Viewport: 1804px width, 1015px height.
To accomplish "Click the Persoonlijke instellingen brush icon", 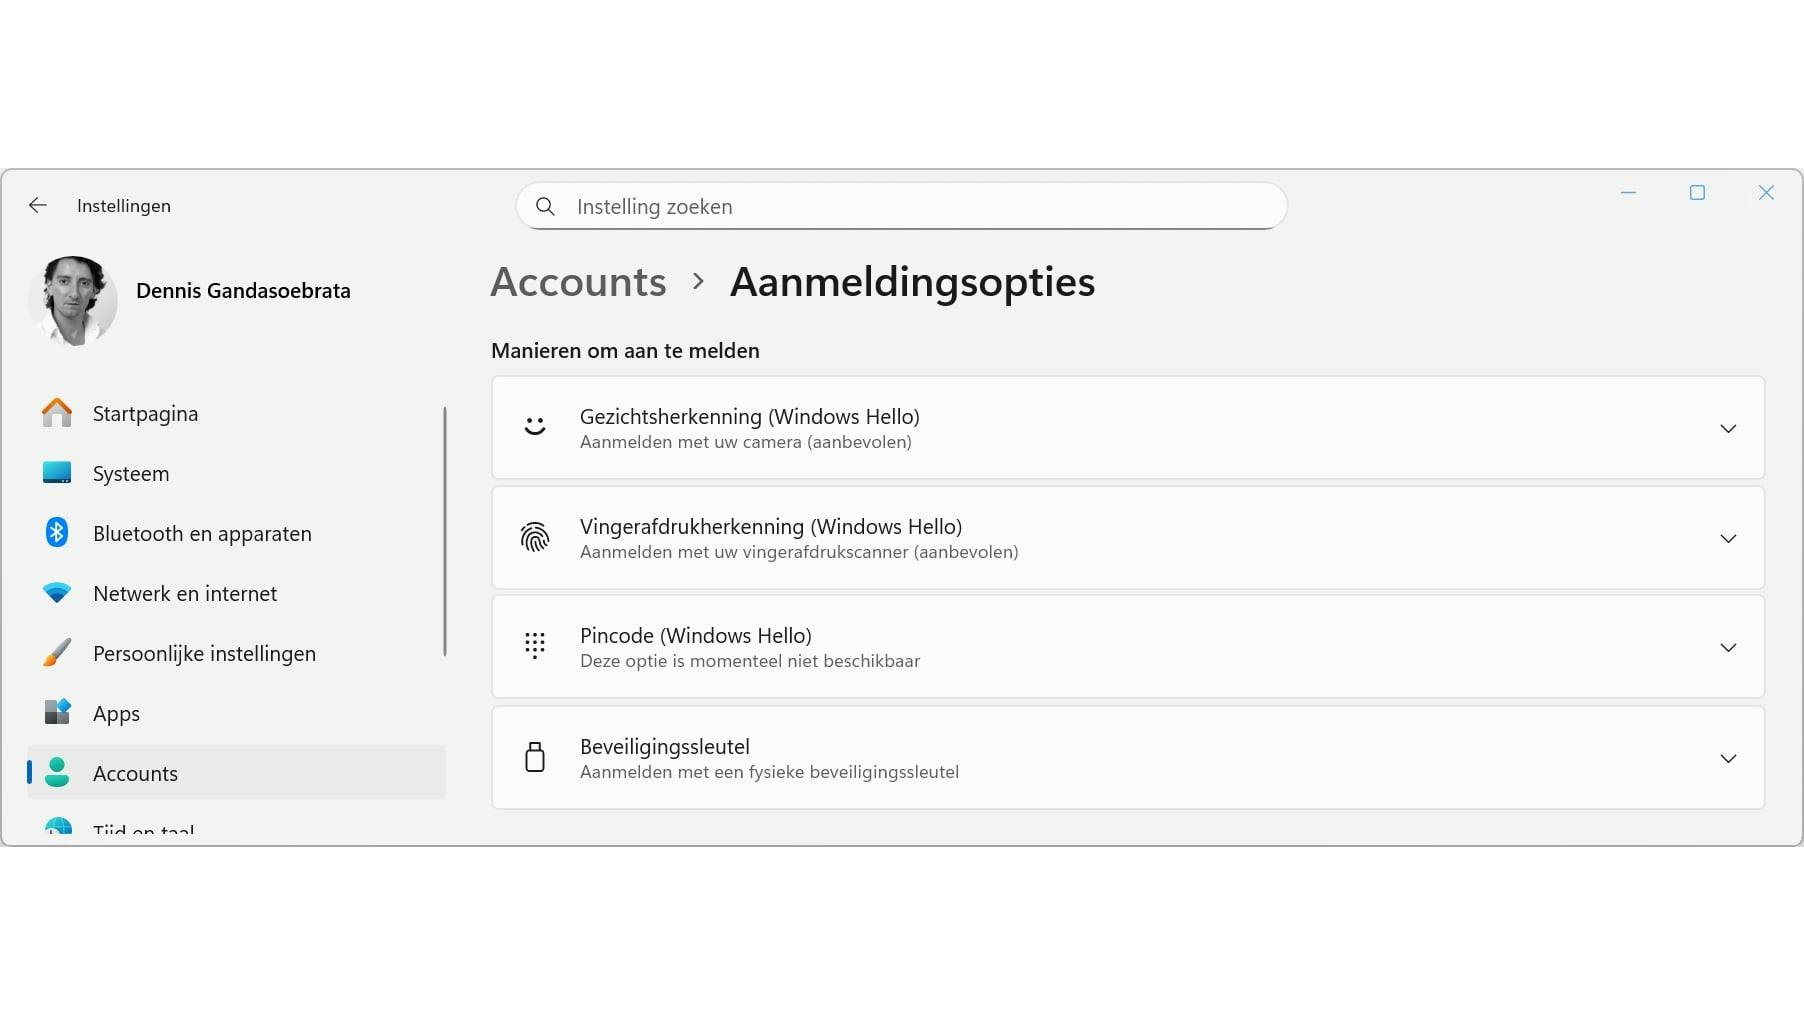I will point(57,653).
